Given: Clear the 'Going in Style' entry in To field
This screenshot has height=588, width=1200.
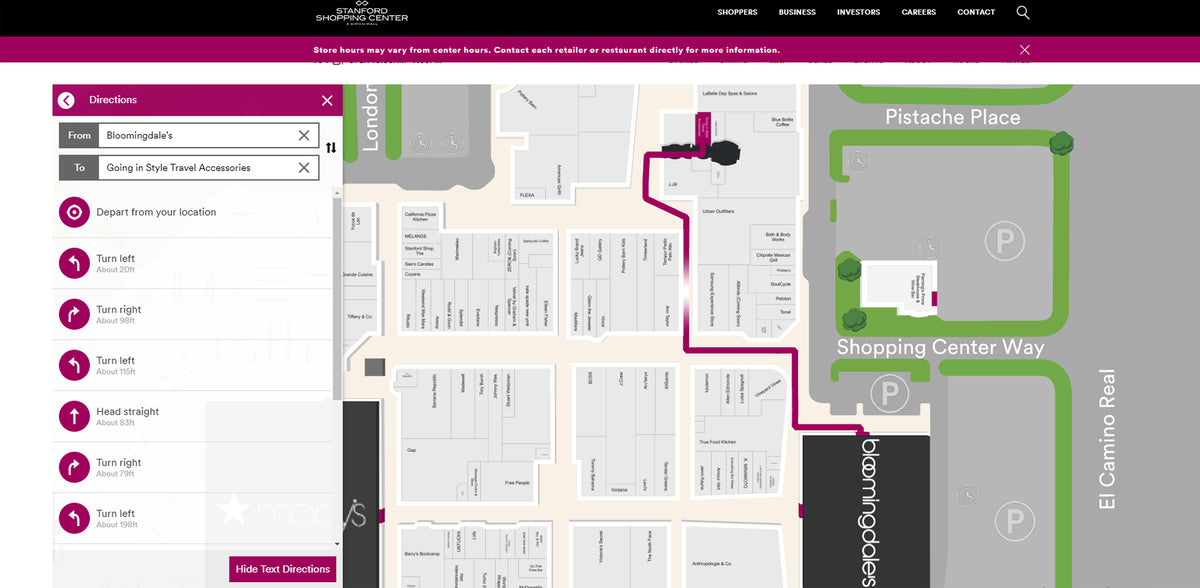Looking at the screenshot, I should pyautogui.click(x=303, y=167).
